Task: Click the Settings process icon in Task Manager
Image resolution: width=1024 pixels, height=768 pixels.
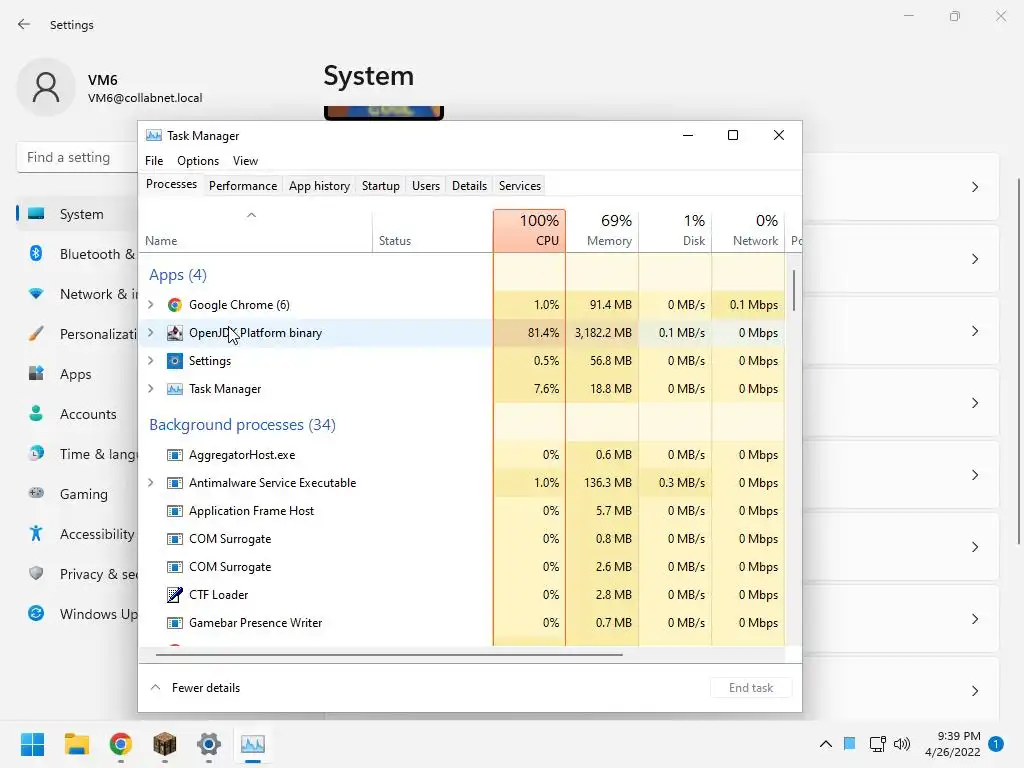Action: click(x=174, y=361)
